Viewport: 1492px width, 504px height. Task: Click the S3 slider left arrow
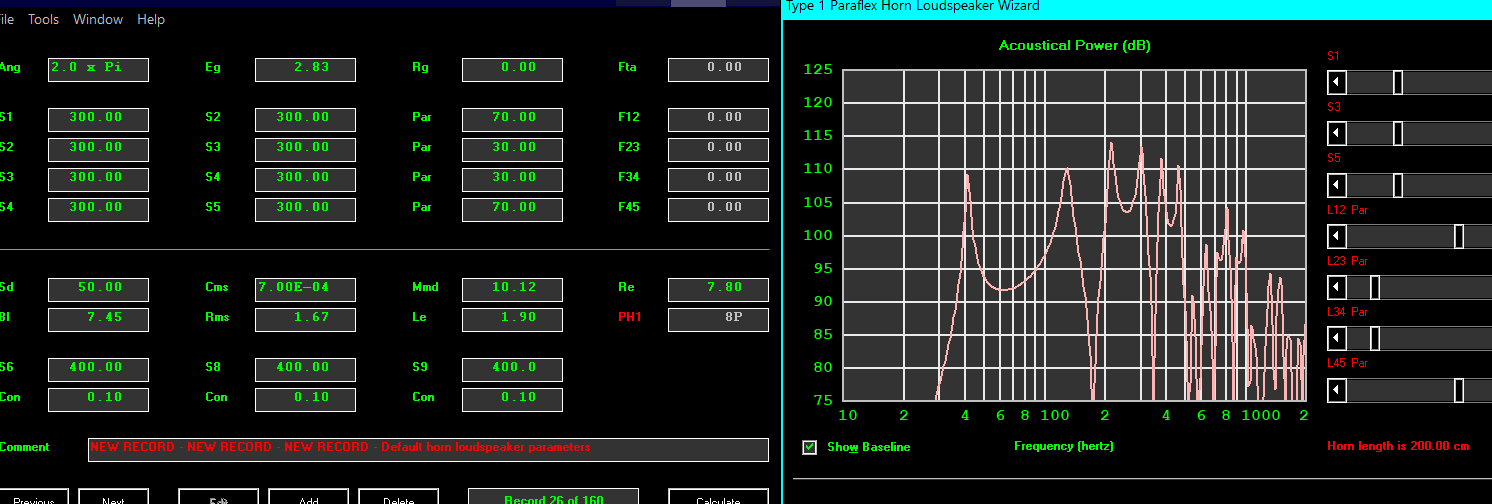coord(1337,133)
